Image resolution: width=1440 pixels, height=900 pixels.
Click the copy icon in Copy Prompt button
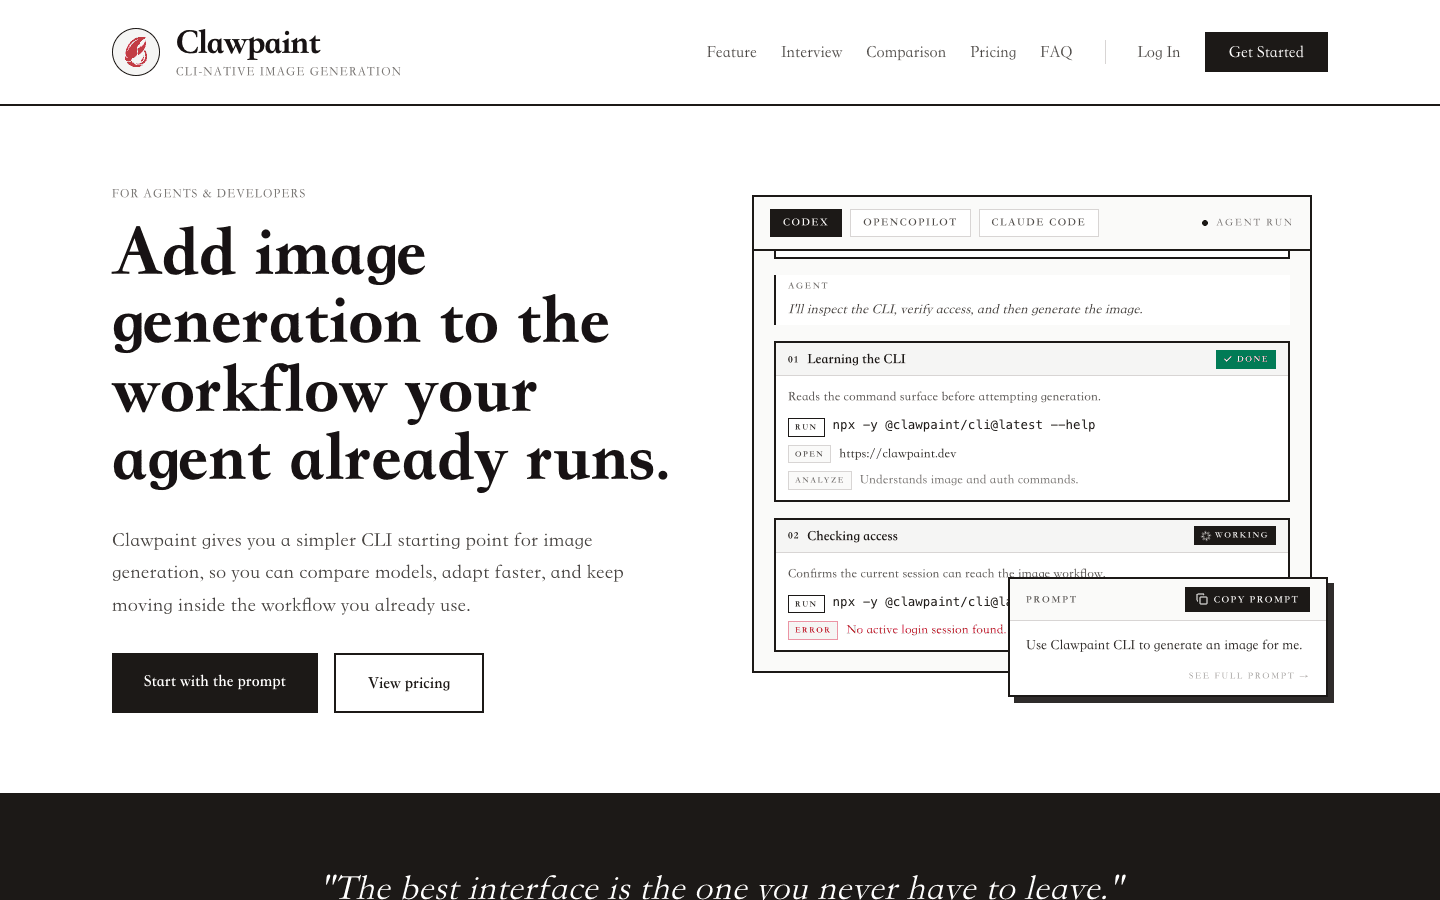(x=1202, y=599)
